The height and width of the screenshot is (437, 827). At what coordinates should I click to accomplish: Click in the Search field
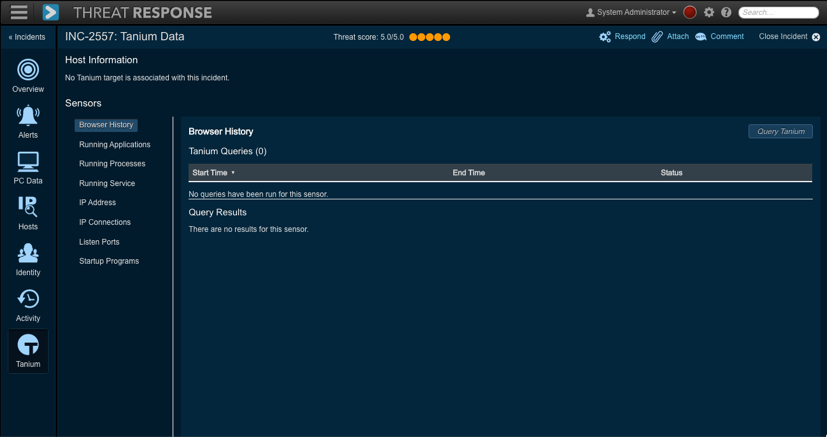pyautogui.click(x=779, y=13)
